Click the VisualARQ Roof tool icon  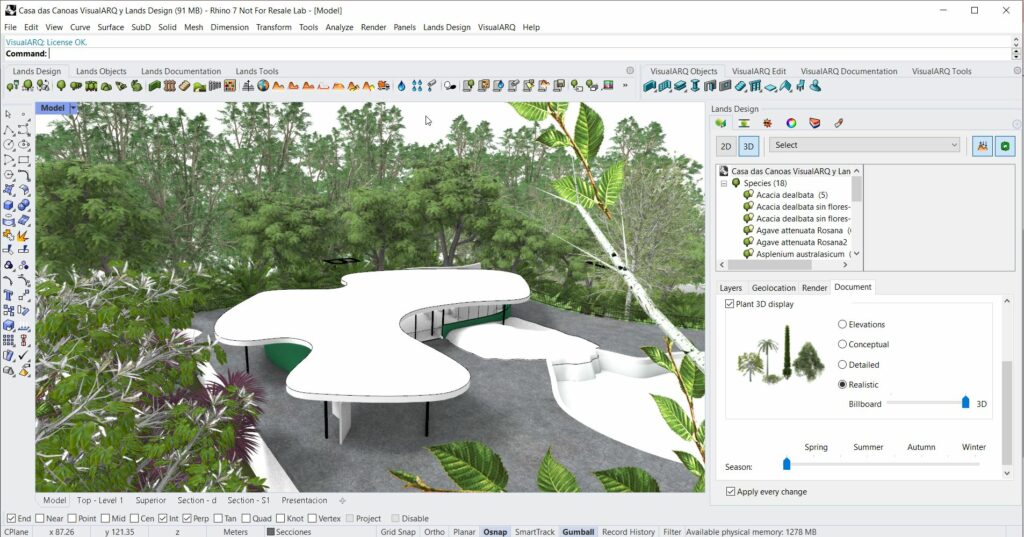point(785,86)
